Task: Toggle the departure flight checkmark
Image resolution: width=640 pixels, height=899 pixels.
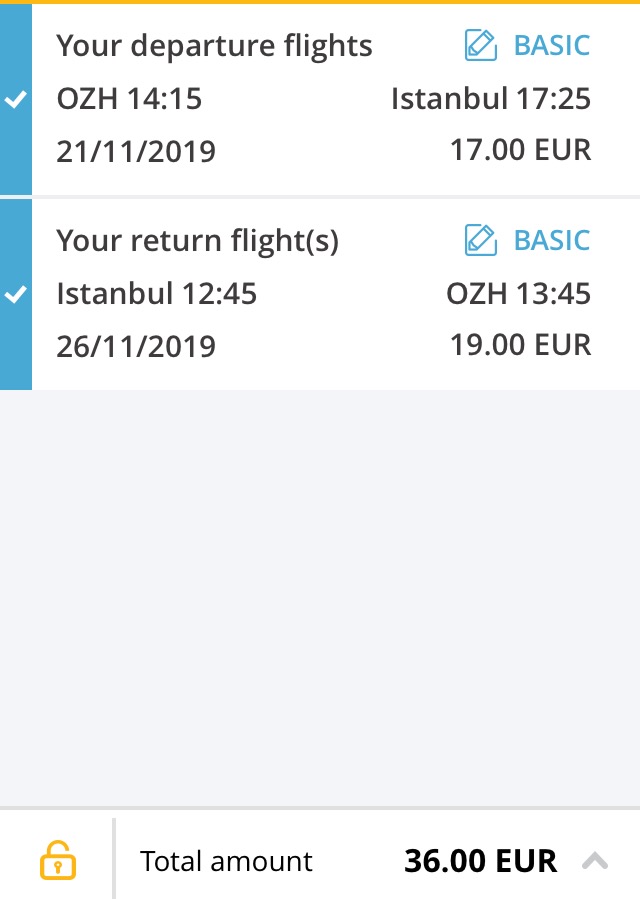Action: tap(15, 100)
